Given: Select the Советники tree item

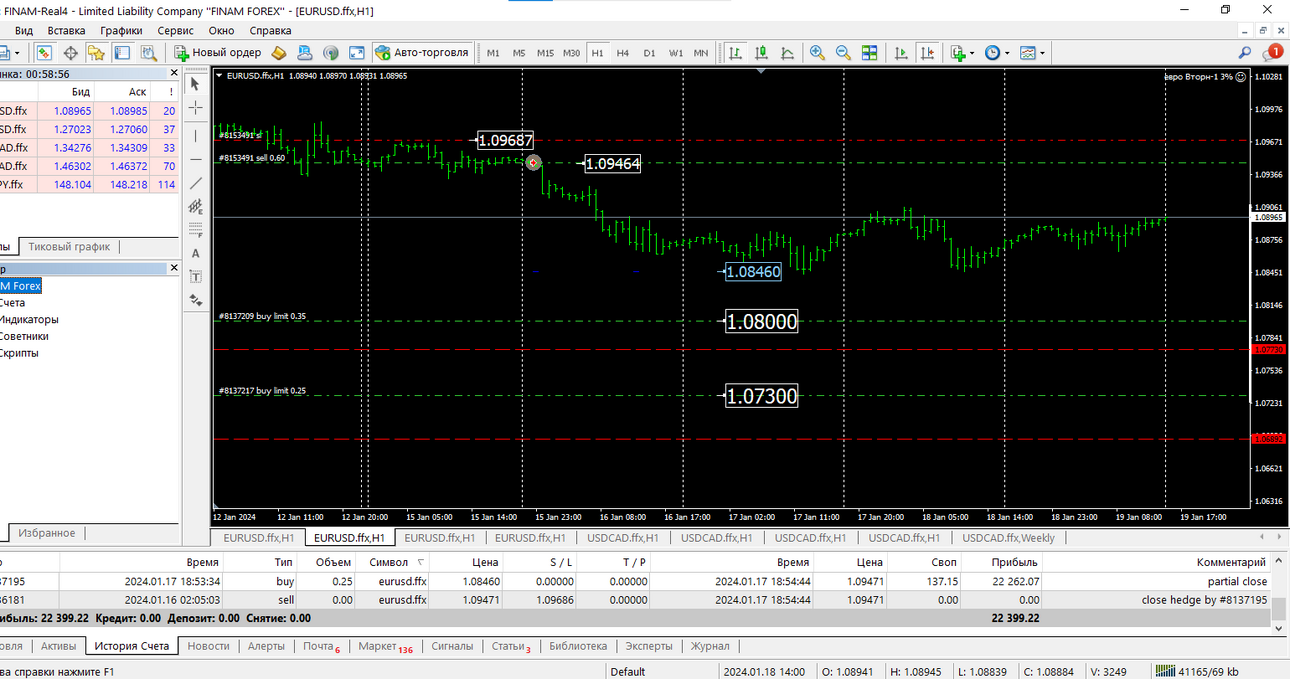Looking at the screenshot, I should tap(24, 337).
